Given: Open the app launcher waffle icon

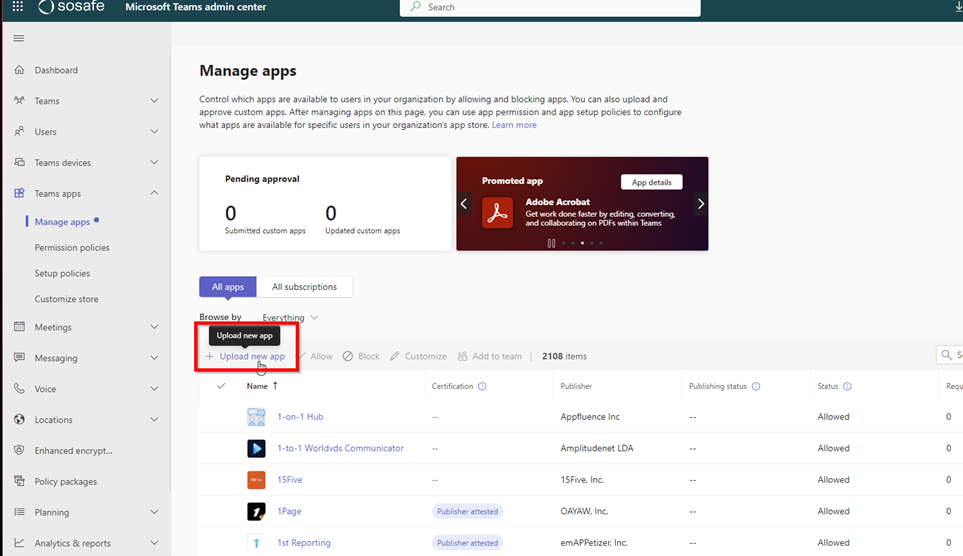Looking at the screenshot, I should (x=18, y=7).
